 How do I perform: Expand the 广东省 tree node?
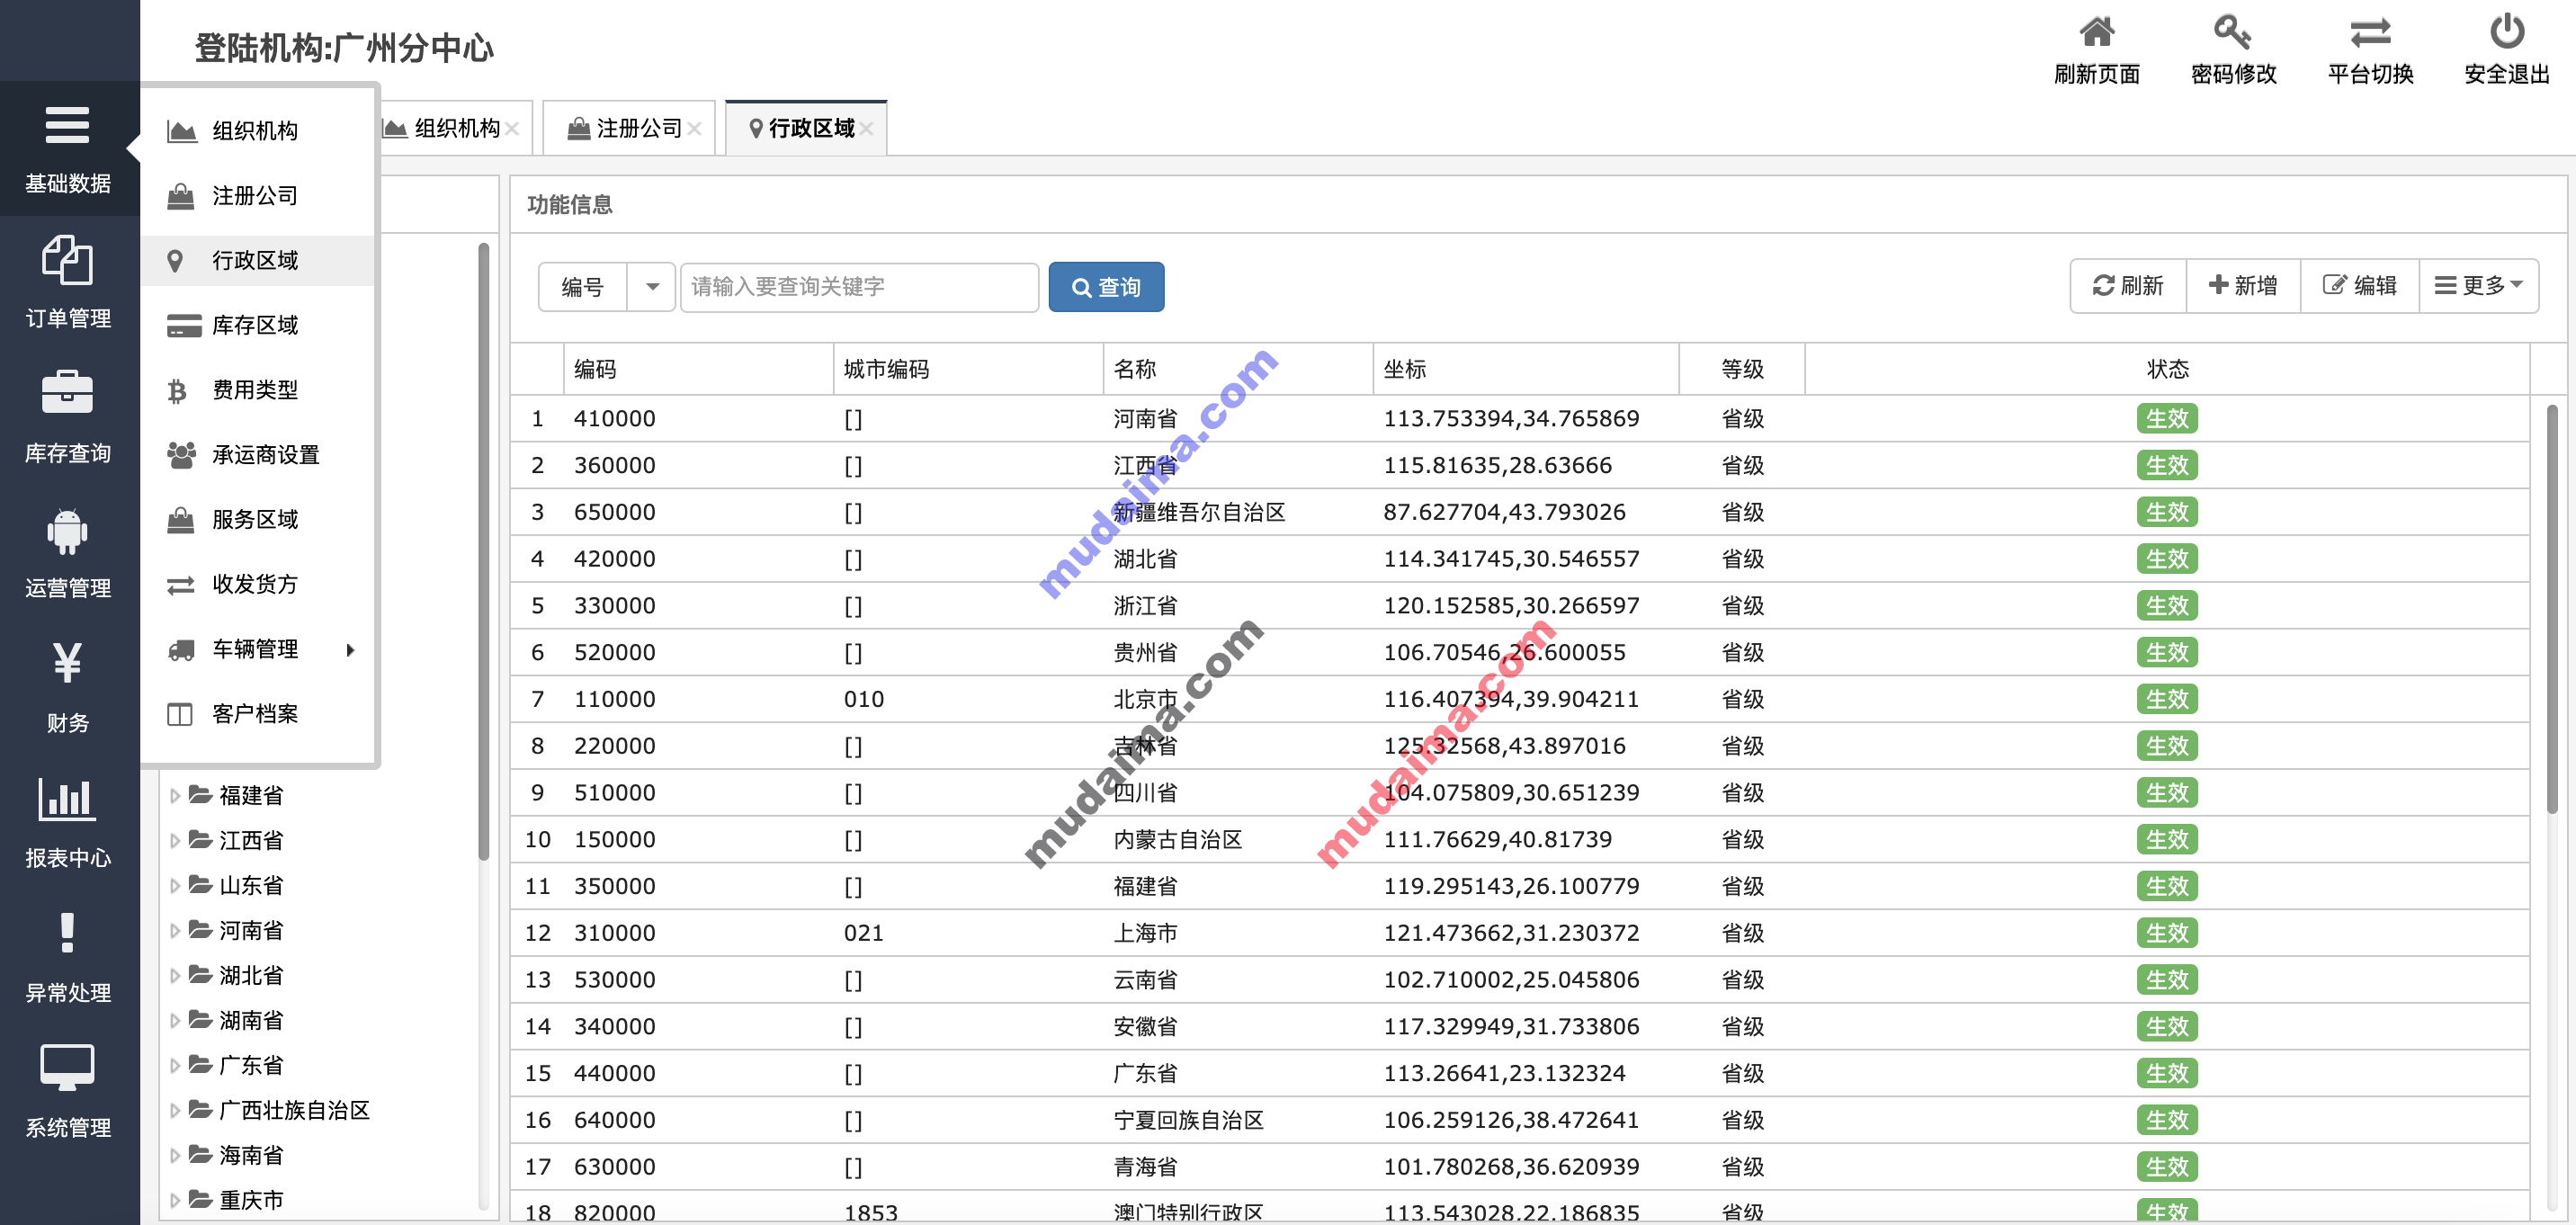click(x=175, y=1066)
